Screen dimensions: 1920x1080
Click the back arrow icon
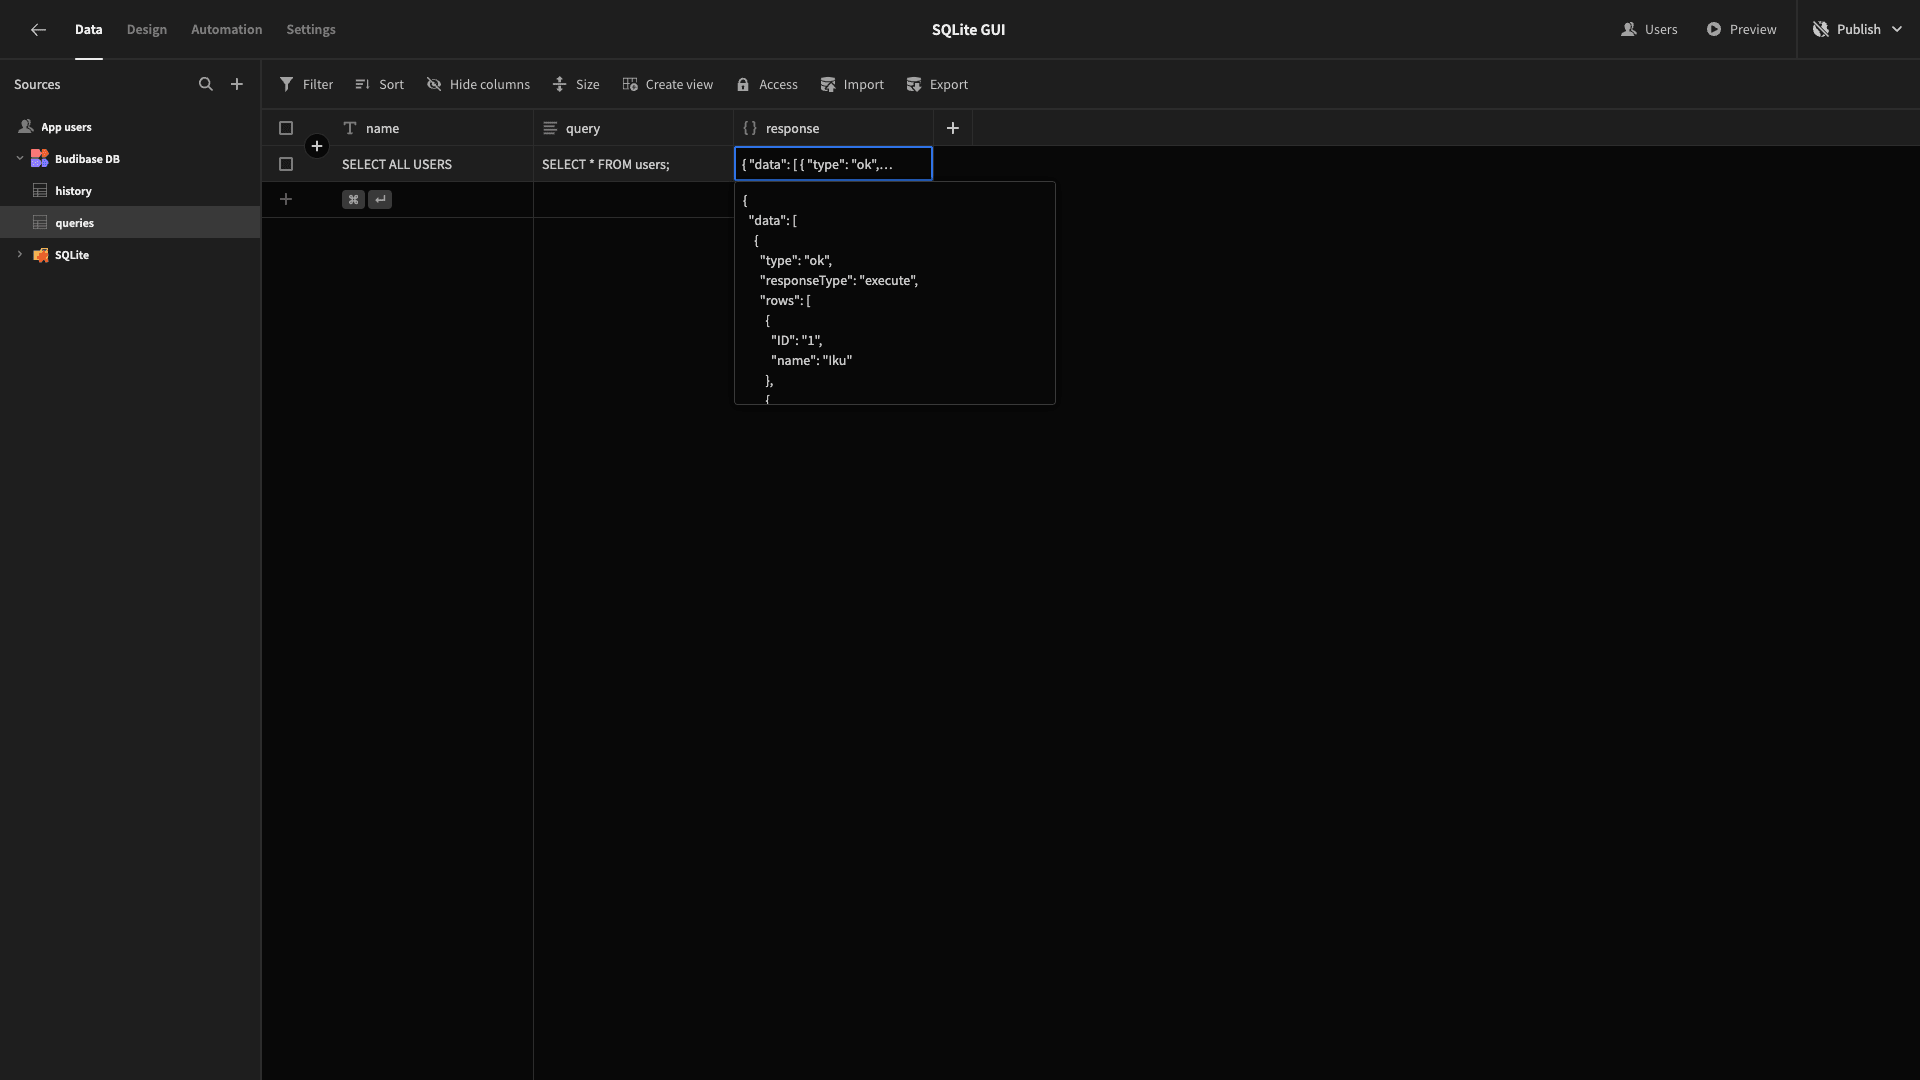click(38, 30)
